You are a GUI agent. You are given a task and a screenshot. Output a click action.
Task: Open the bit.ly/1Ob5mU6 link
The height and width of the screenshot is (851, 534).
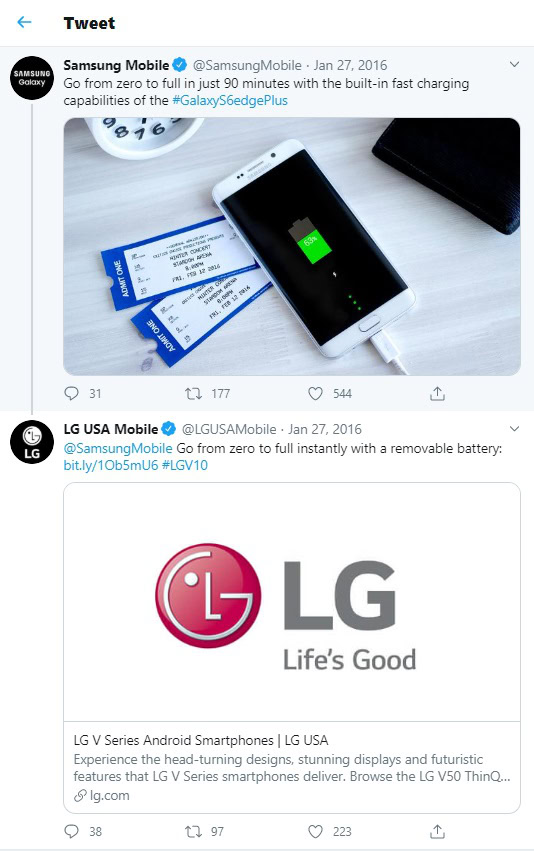coord(111,465)
